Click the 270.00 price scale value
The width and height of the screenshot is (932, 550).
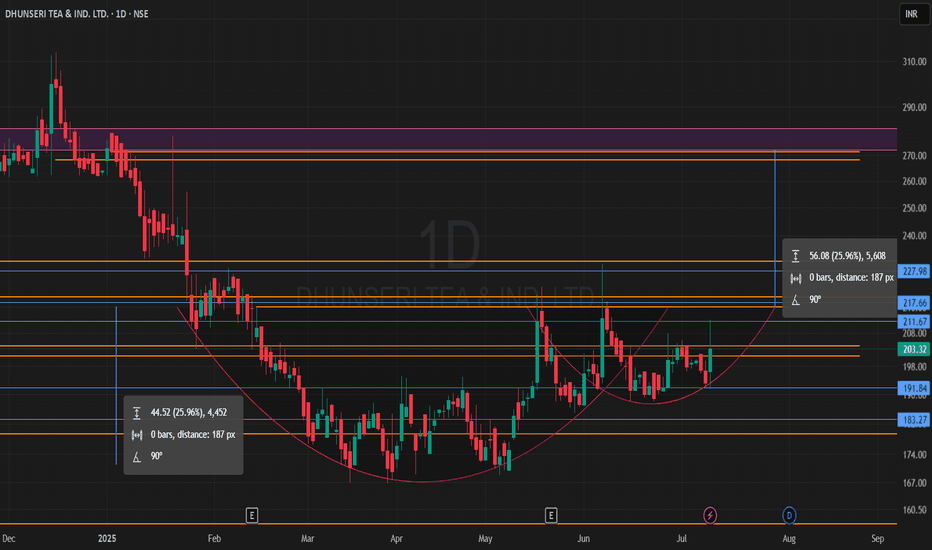coord(914,155)
